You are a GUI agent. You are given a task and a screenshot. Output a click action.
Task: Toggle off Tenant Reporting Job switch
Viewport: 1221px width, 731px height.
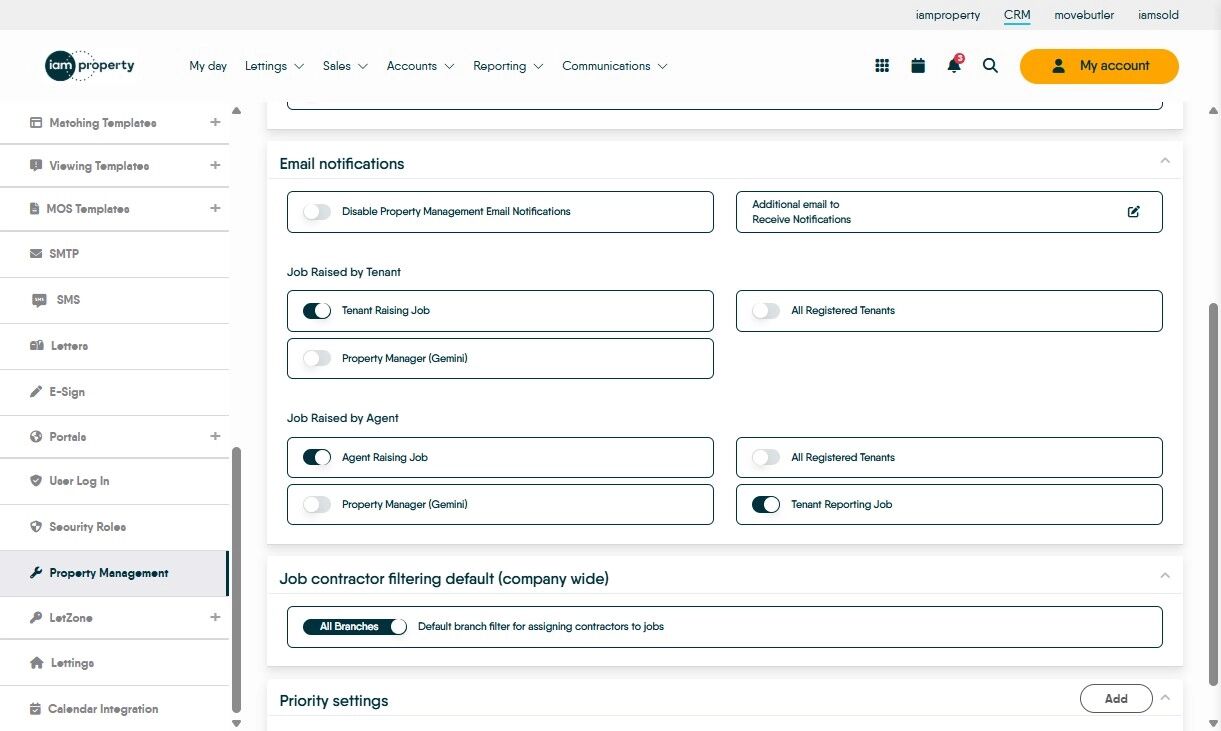coord(766,505)
